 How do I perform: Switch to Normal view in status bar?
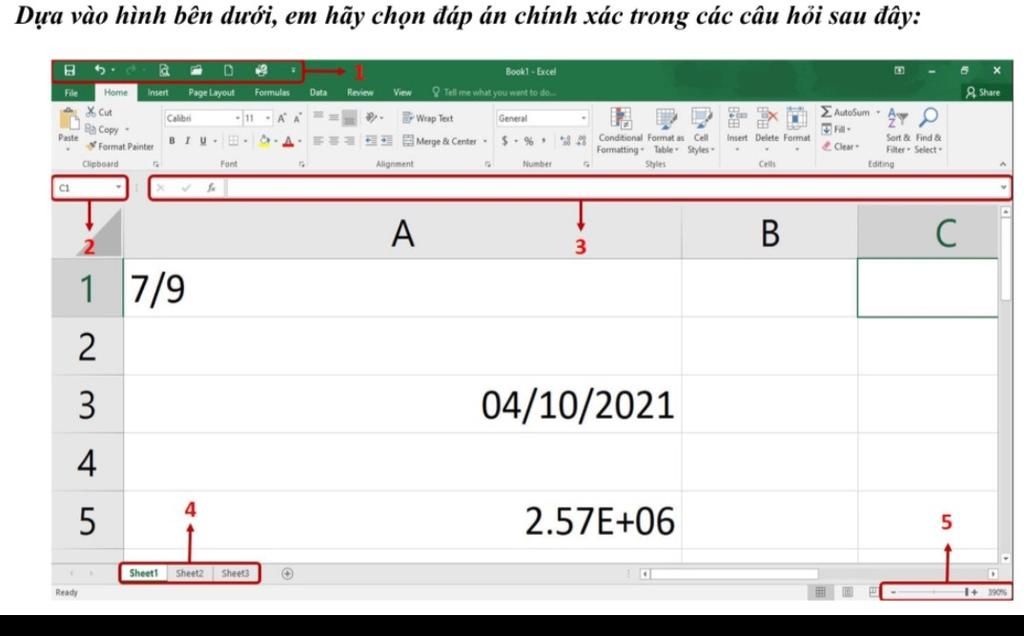click(820, 592)
